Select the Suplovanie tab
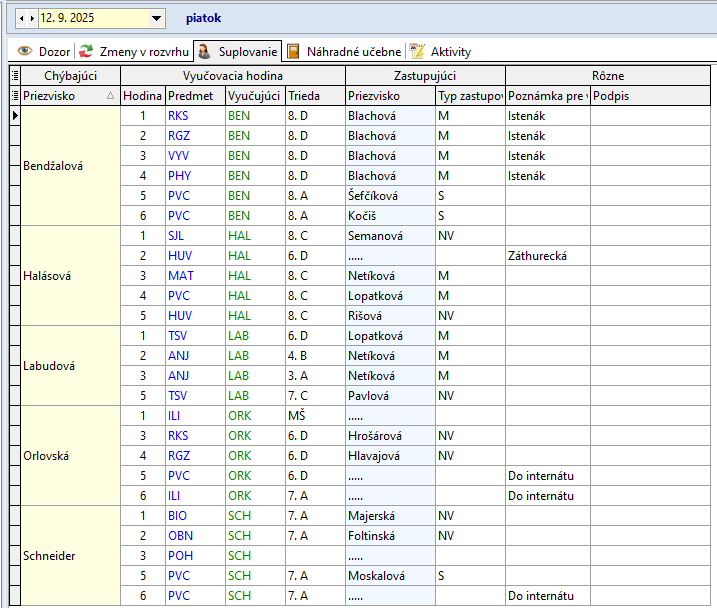717x608 pixels. point(238,52)
